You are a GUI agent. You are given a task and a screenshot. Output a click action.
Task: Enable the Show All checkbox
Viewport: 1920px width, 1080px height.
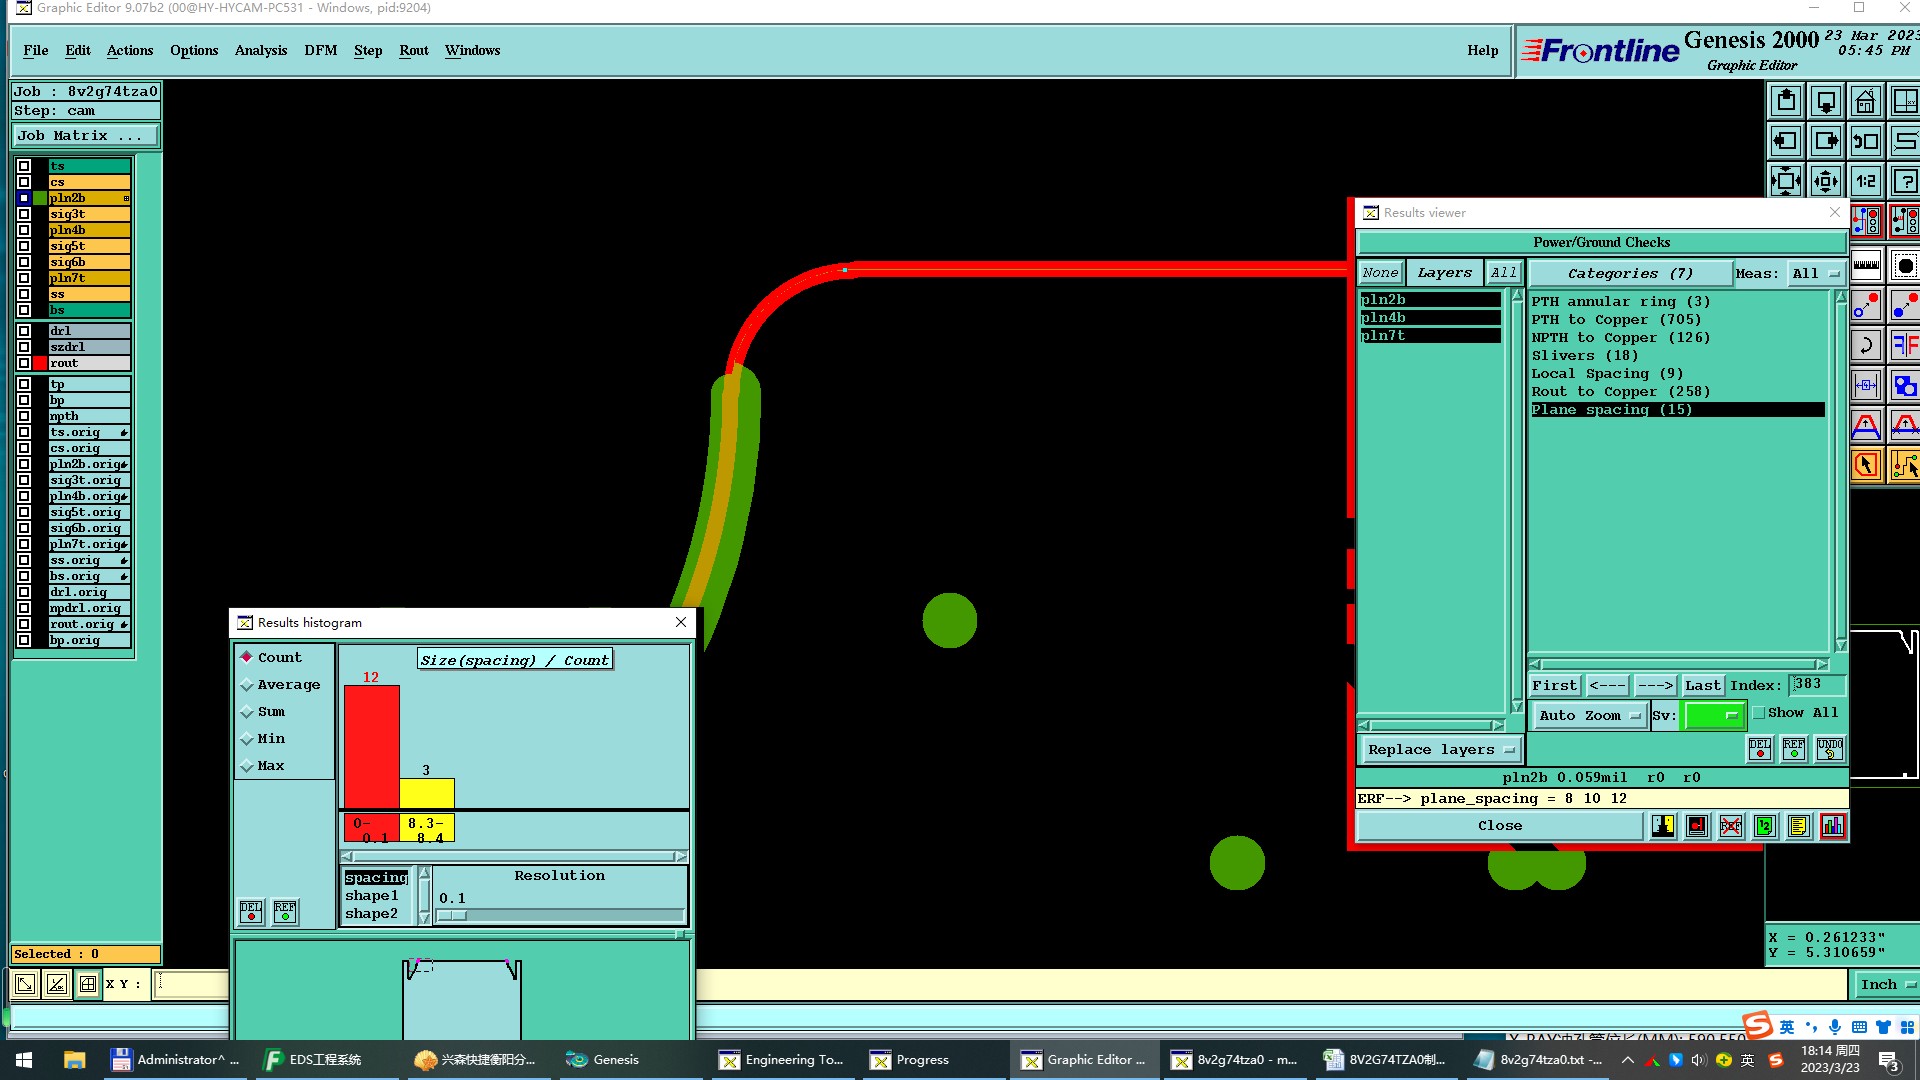coord(1759,713)
